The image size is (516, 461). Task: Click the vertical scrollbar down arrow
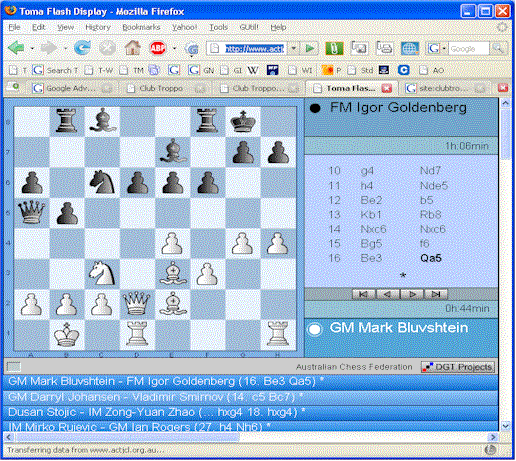pyautogui.click(x=505, y=426)
